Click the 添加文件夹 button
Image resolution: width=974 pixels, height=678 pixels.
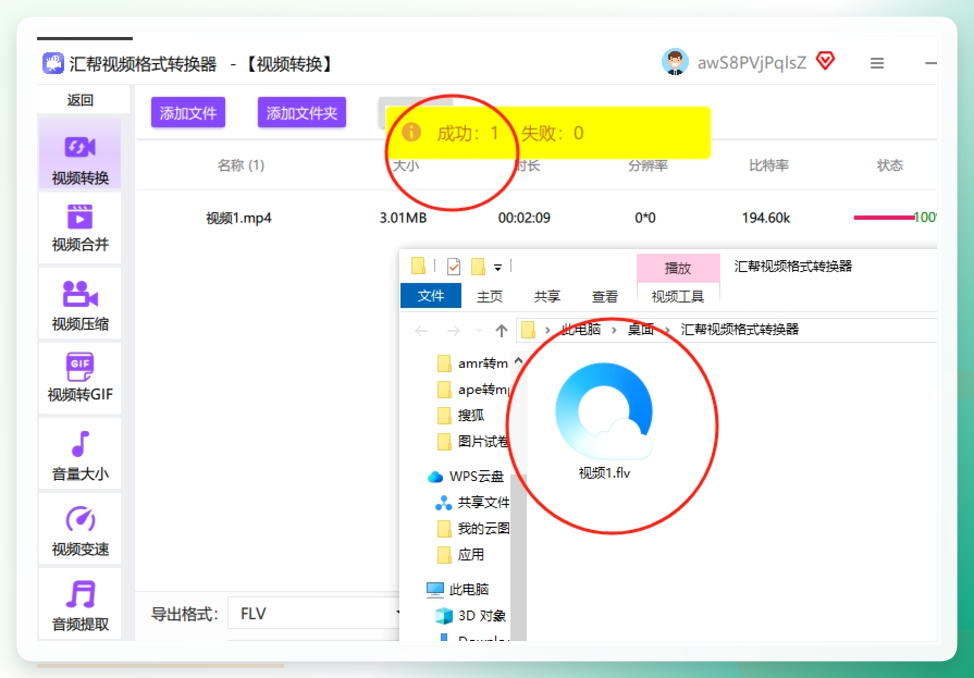tap(302, 112)
